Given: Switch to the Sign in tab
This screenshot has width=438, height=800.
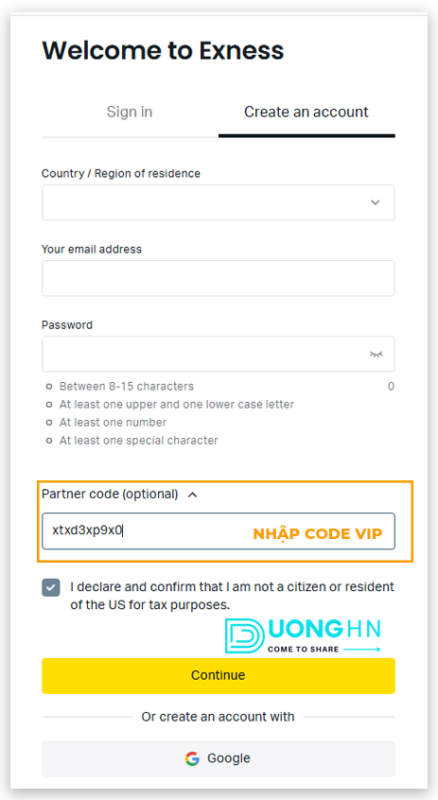Looking at the screenshot, I should tap(130, 112).
